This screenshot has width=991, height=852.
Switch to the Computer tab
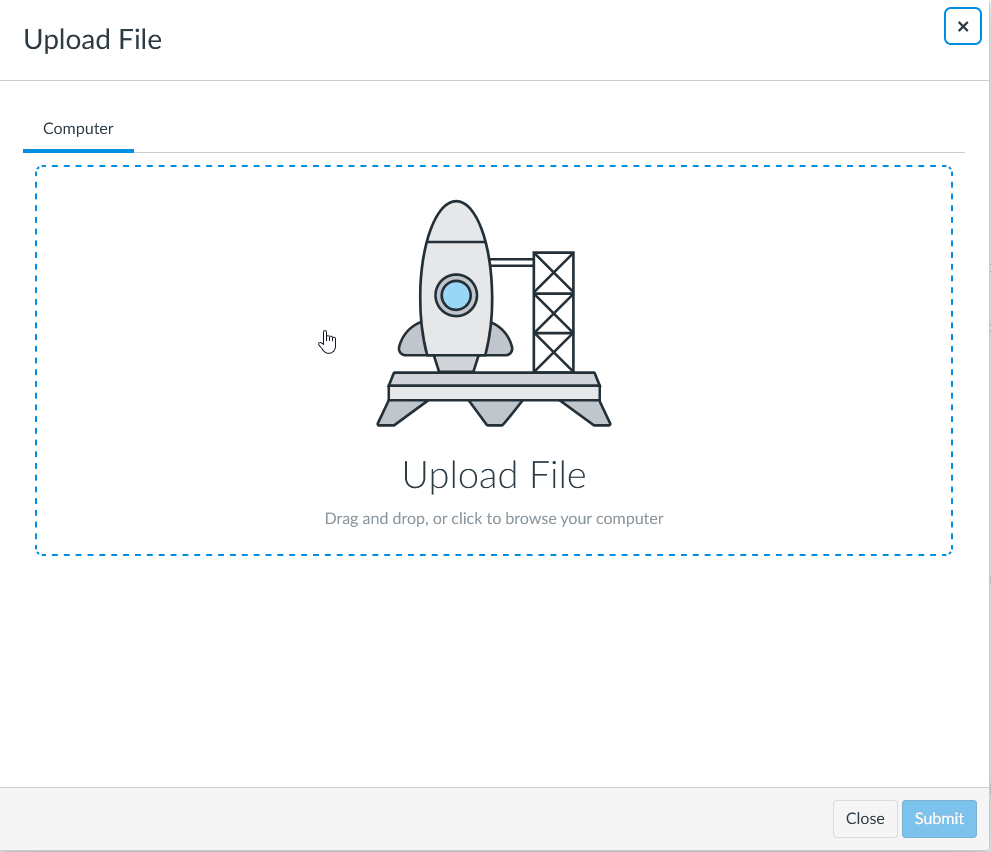[x=78, y=129]
